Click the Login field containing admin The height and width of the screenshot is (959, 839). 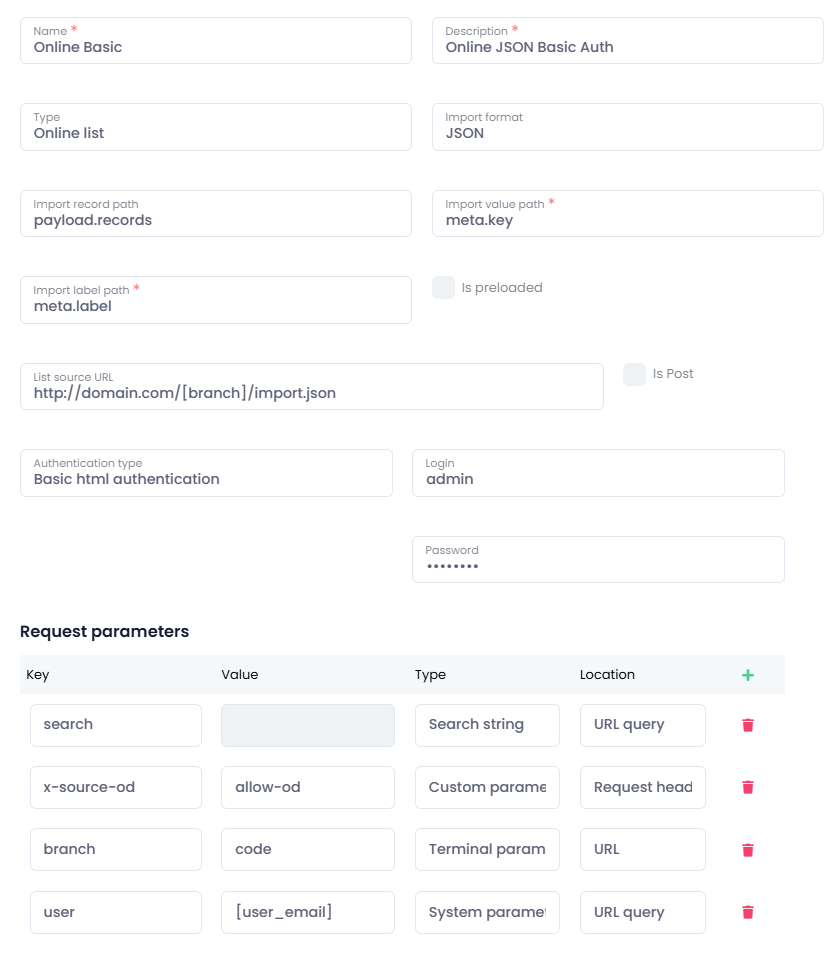tap(598, 473)
